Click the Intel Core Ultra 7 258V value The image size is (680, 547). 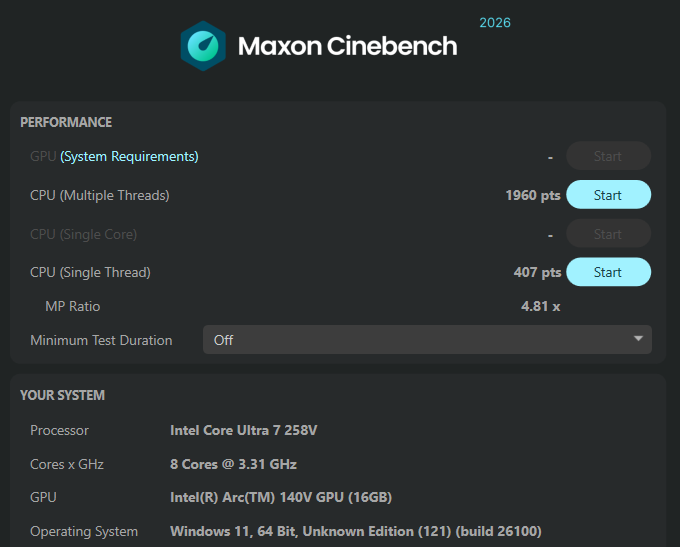(243, 430)
